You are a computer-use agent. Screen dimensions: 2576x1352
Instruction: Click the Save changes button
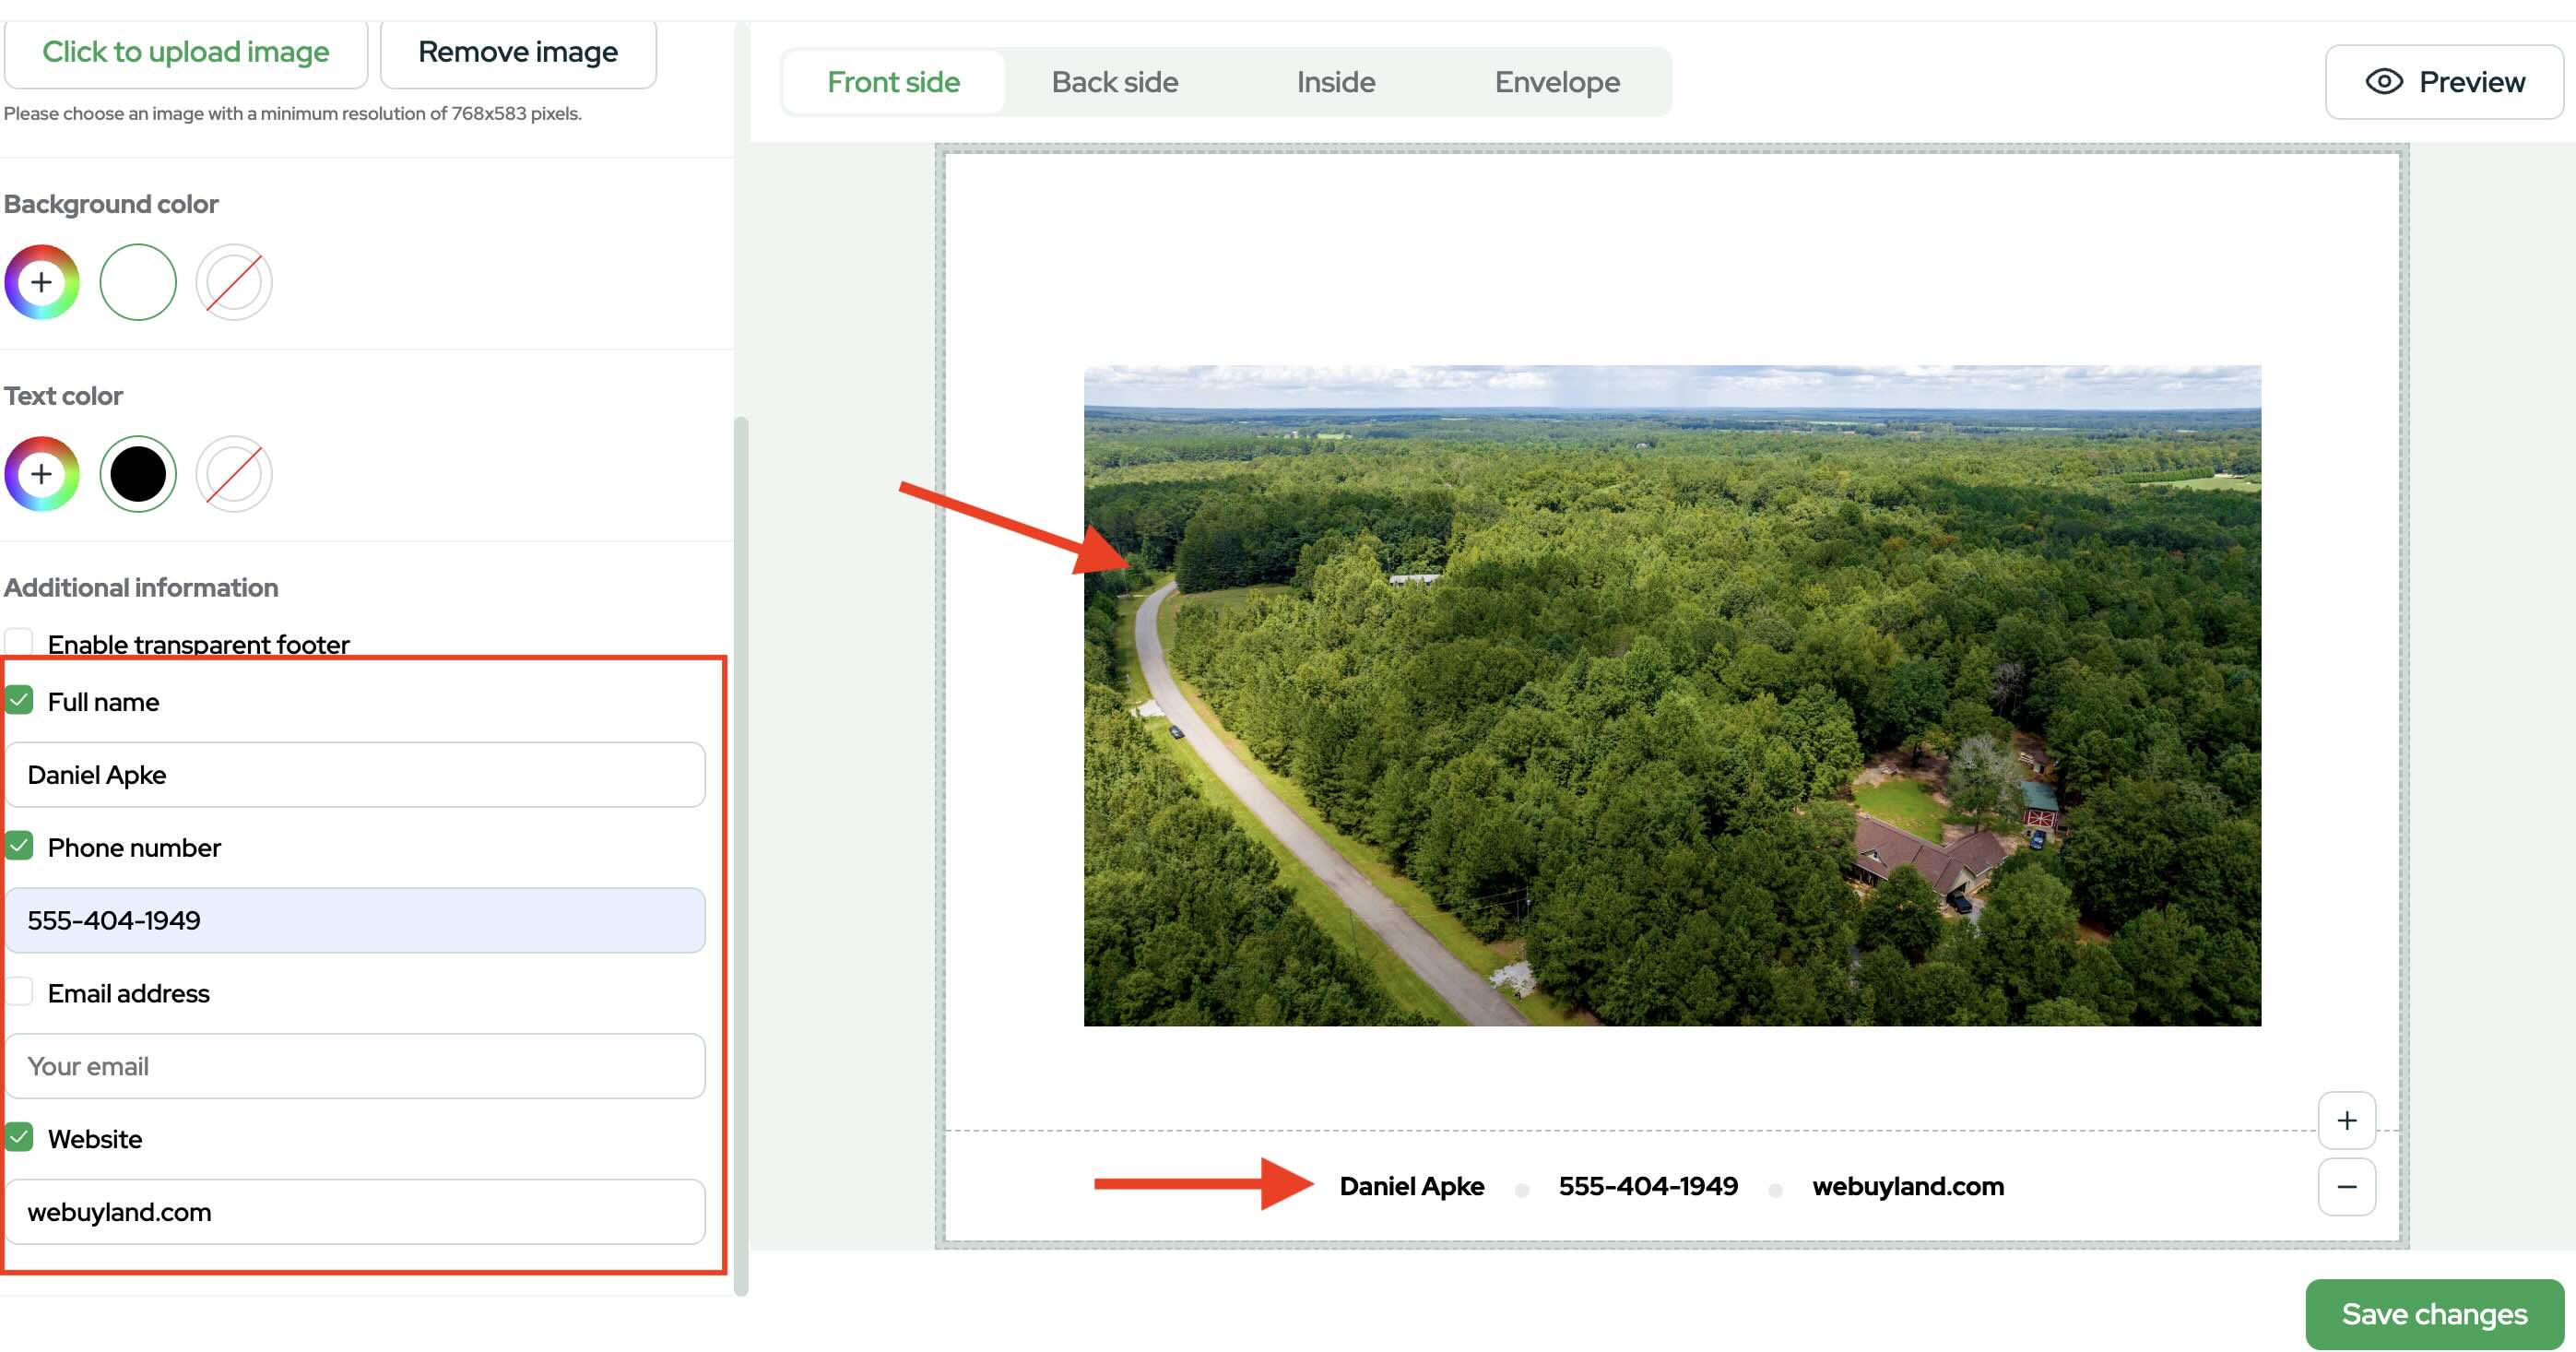pos(2433,1314)
